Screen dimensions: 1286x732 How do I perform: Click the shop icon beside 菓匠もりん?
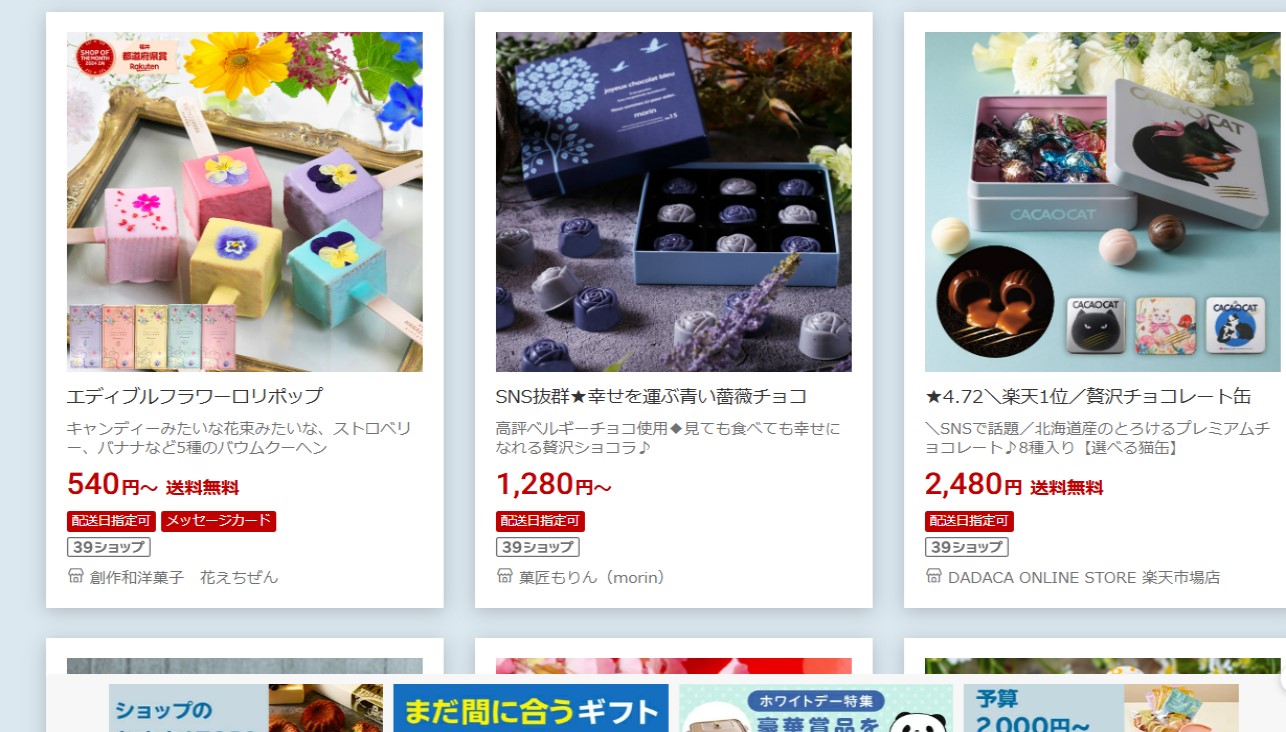click(504, 576)
